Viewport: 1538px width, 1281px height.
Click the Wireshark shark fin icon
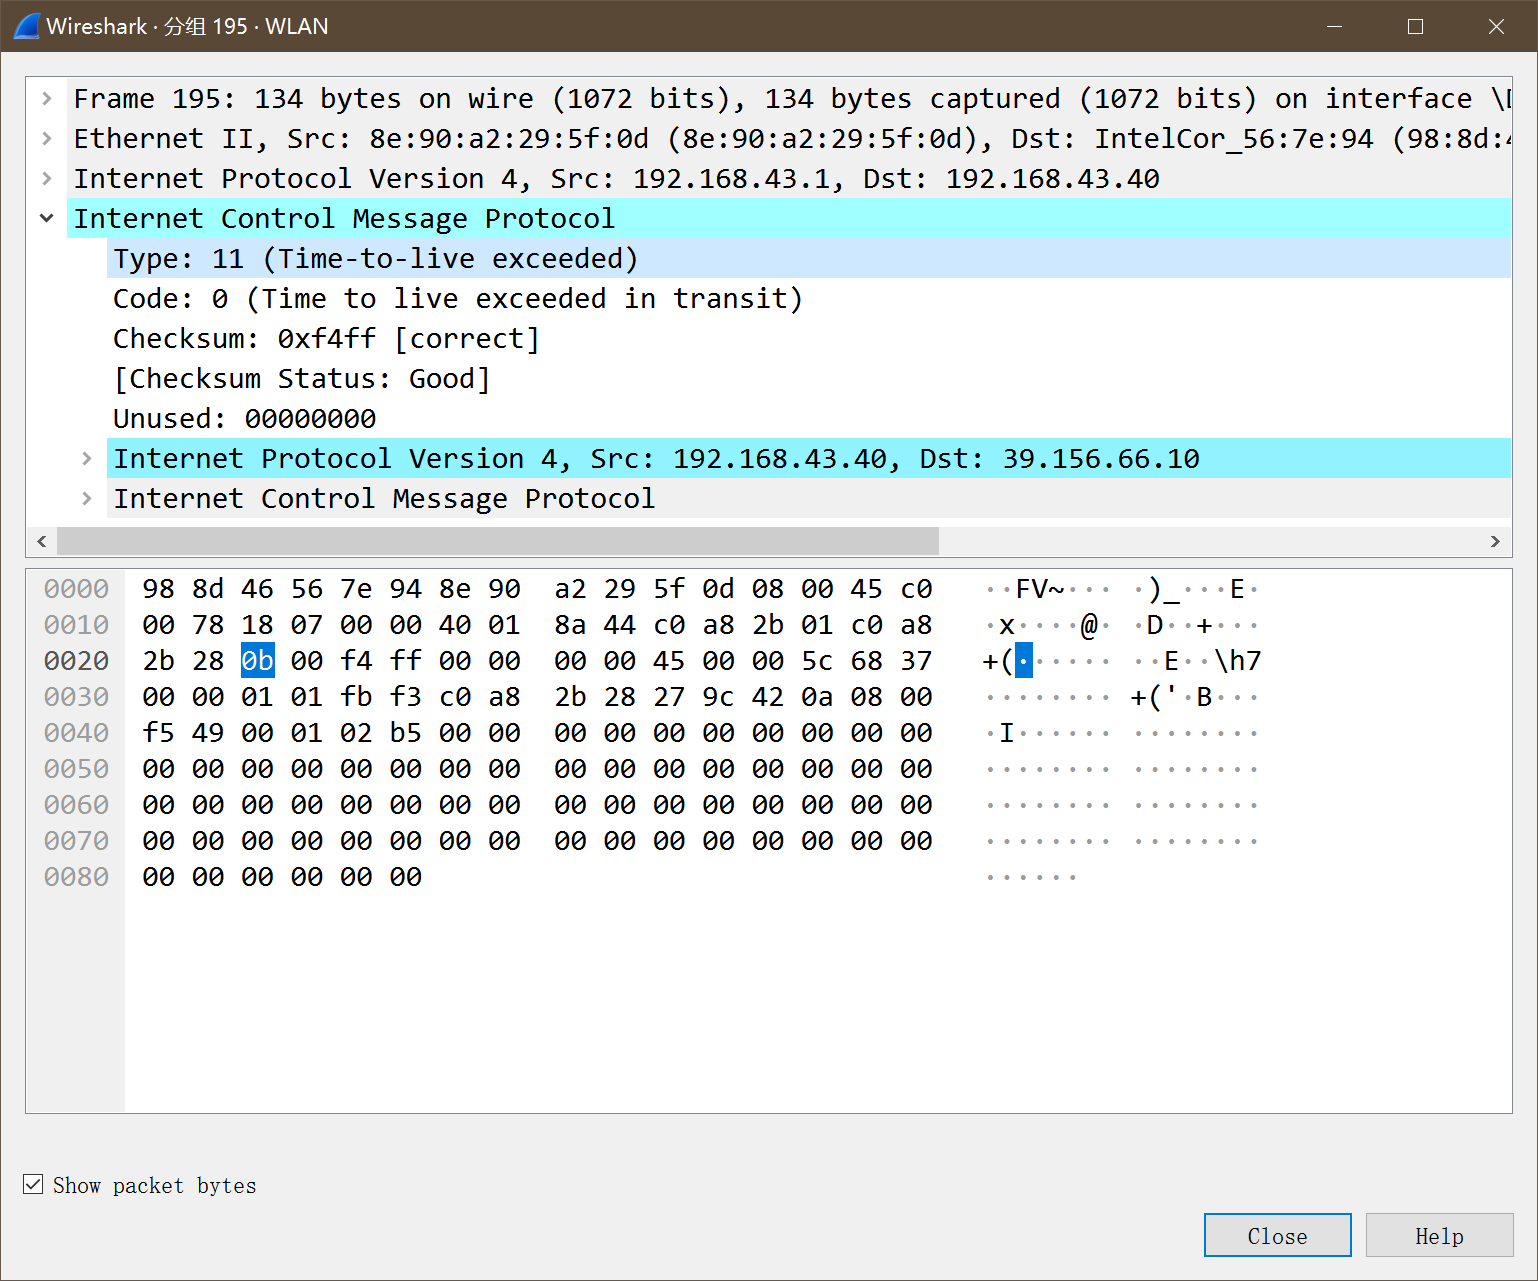point(26,26)
